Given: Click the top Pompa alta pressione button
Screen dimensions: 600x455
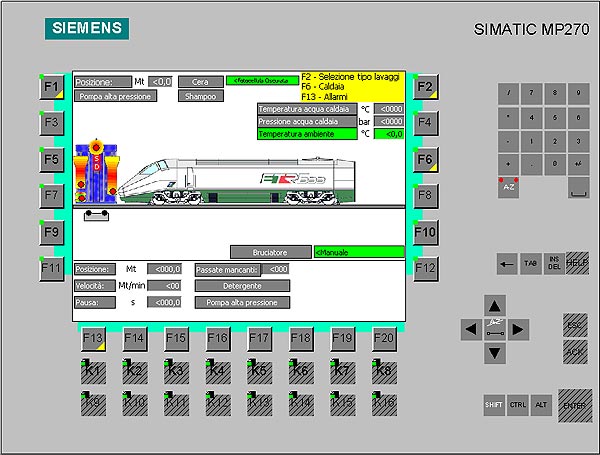Looking at the screenshot, I should pyautogui.click(x=116, y=96).
